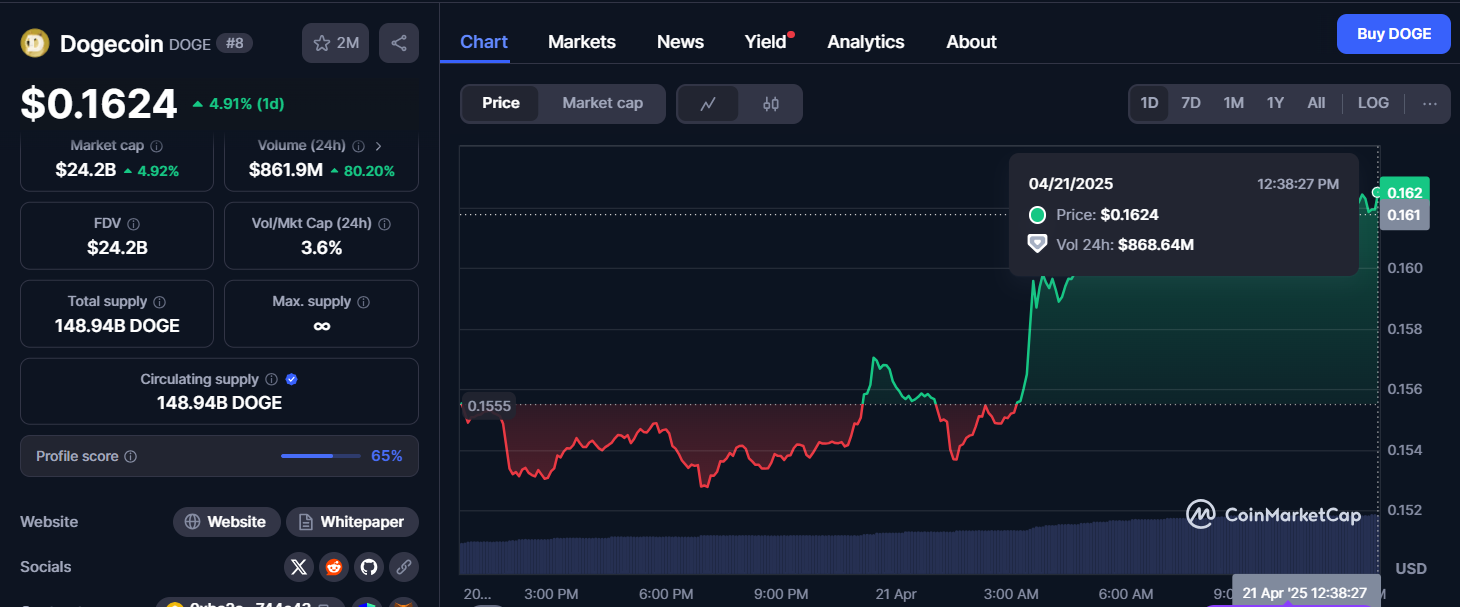The width and height of the screenshot is (1460, 607).
Task: Switch to the Markets tab
Action: [x=582, y=42]
